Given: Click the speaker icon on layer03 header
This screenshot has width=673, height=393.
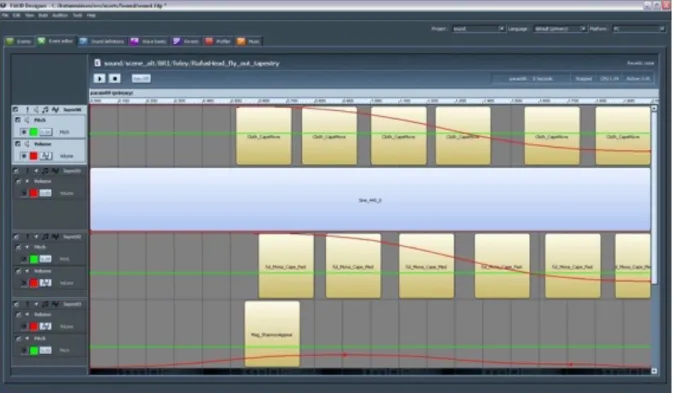Looking at the screenshot, I should click(x=36, y=304).
